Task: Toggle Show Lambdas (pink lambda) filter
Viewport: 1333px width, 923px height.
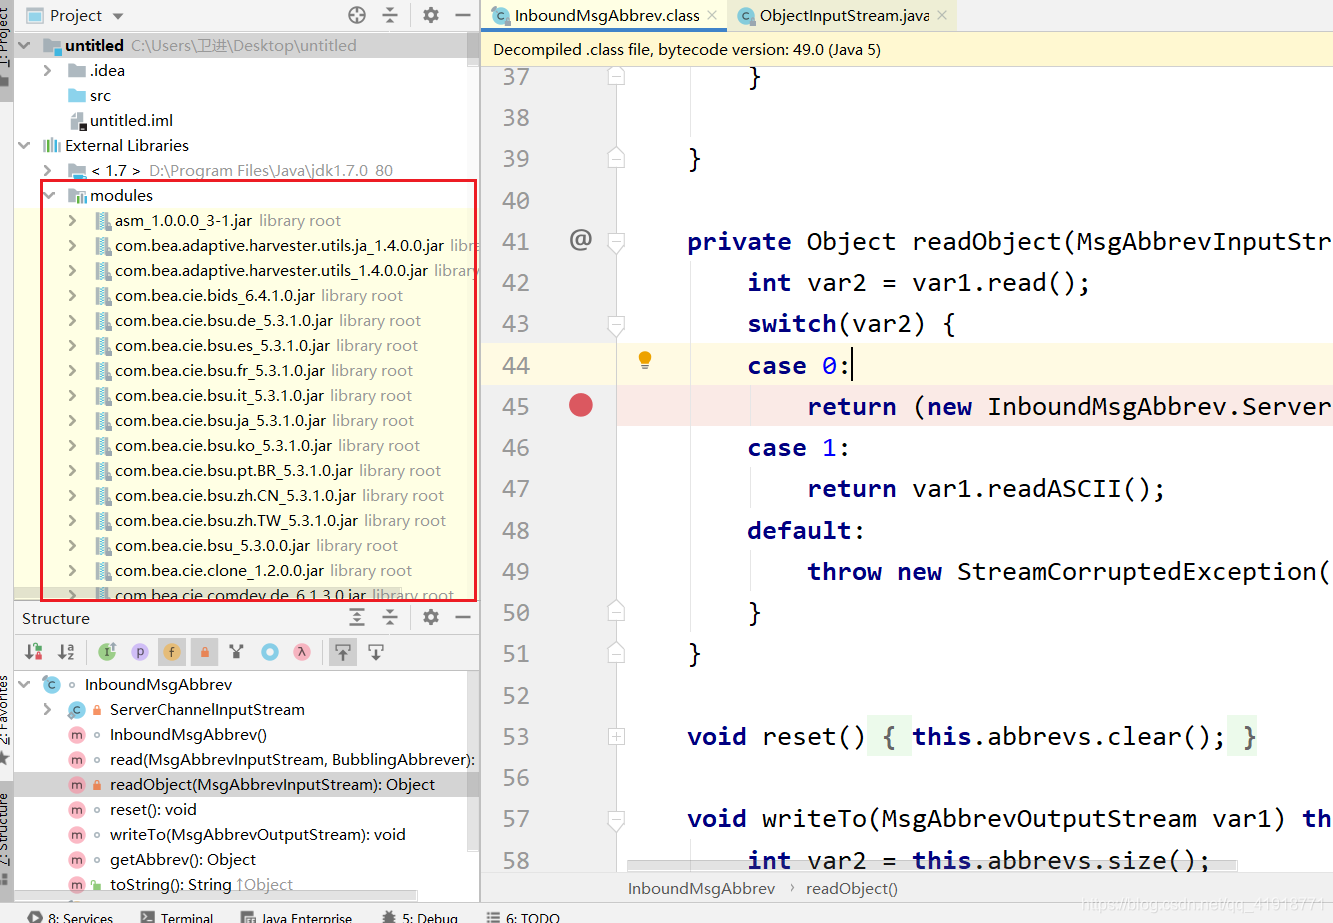Action: coord(302,652)
